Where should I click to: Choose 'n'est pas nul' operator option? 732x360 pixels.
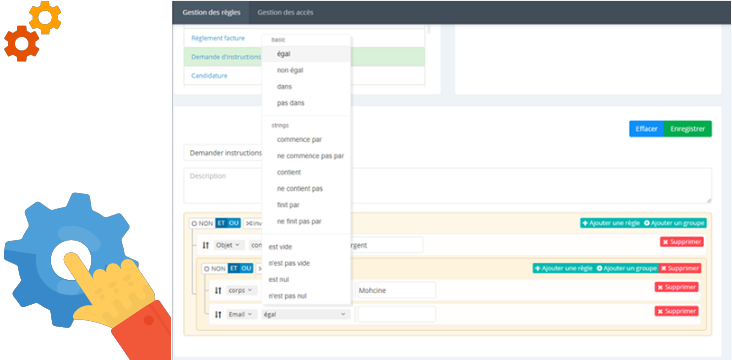pos(306,296)
